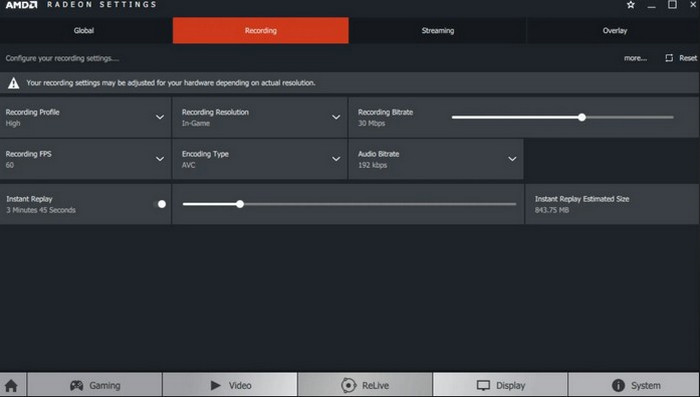
Task: Click the hardware adjustment warning message
Action: point(171,83)
